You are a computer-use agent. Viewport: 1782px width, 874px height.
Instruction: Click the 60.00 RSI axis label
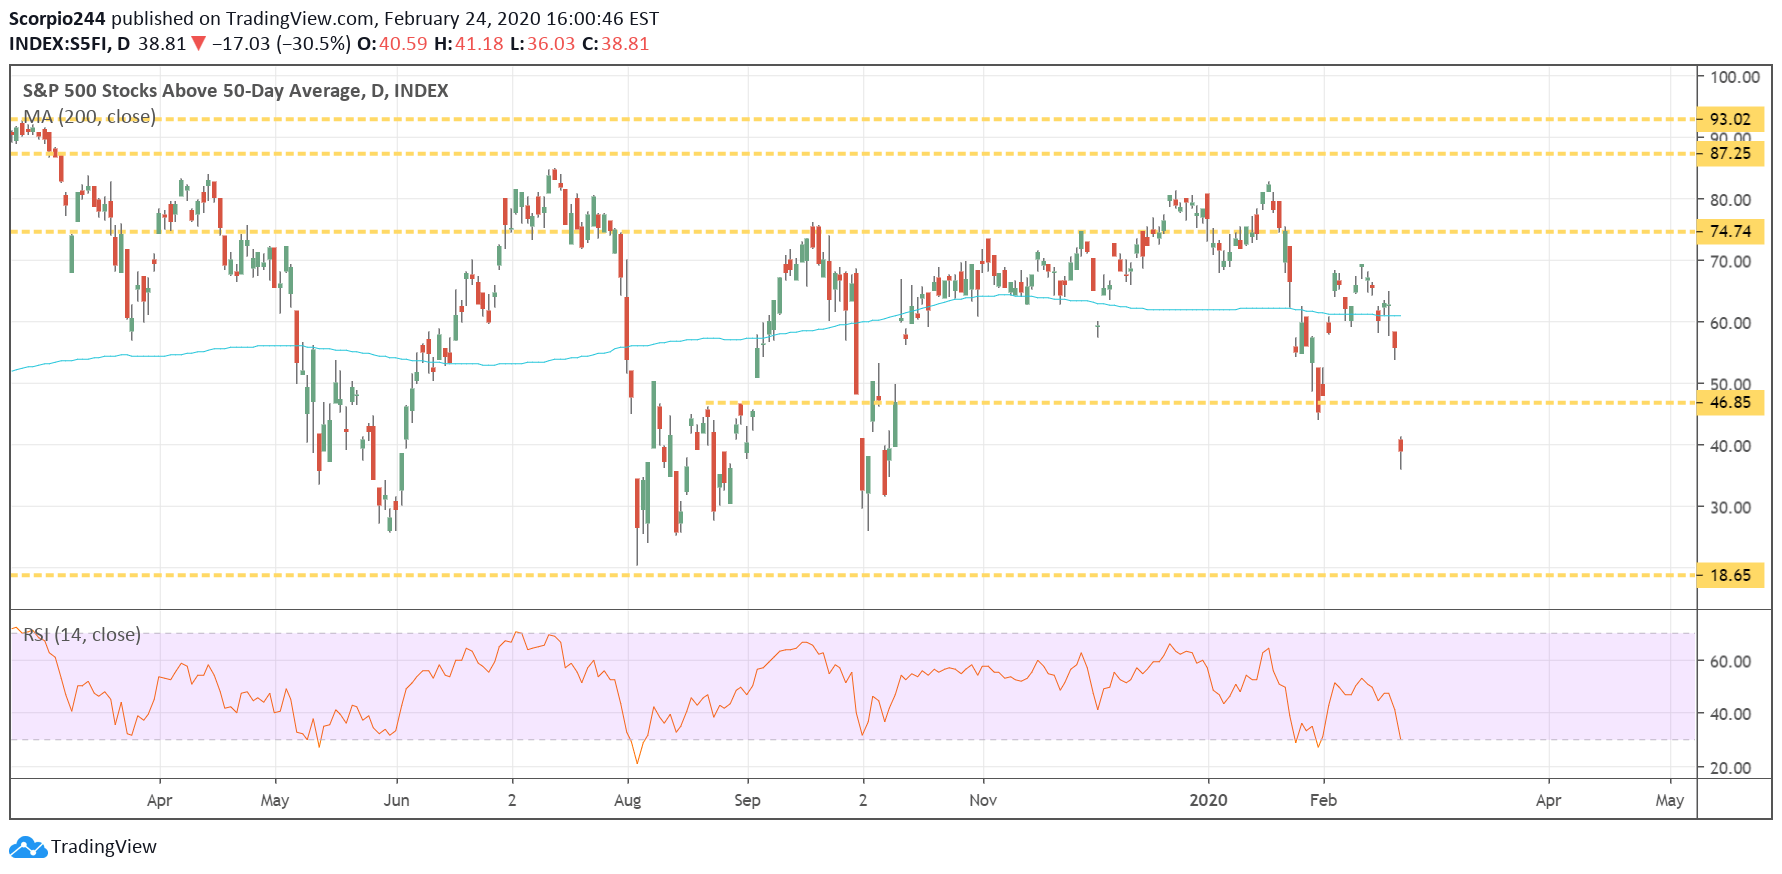pyautogui.click(x=1731, y=662)
